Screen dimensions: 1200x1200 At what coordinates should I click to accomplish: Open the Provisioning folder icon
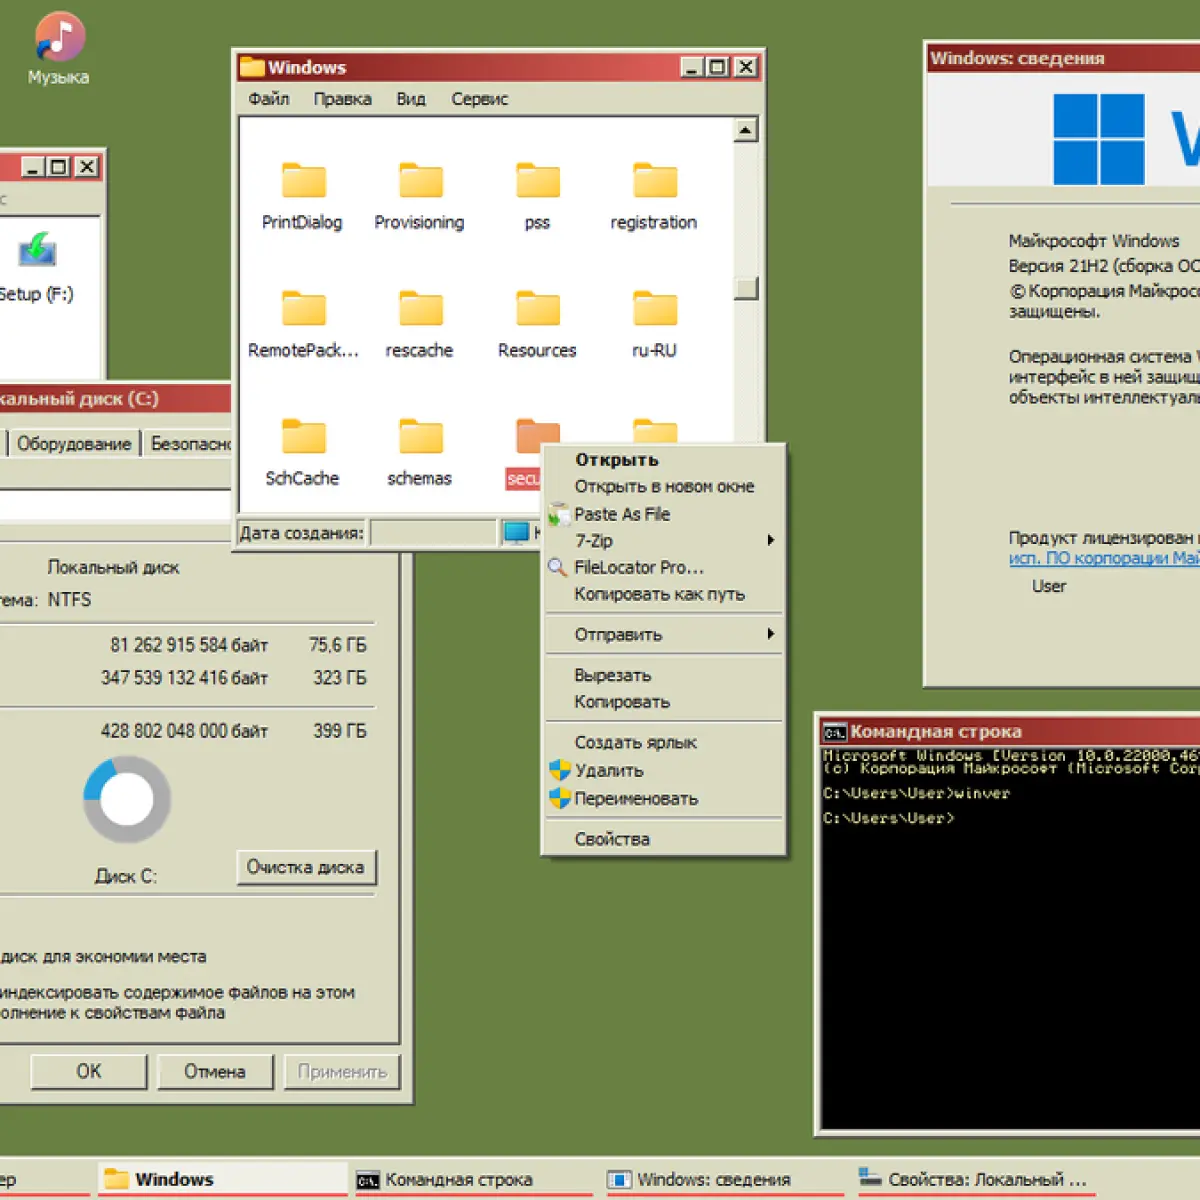coord(420,181)
